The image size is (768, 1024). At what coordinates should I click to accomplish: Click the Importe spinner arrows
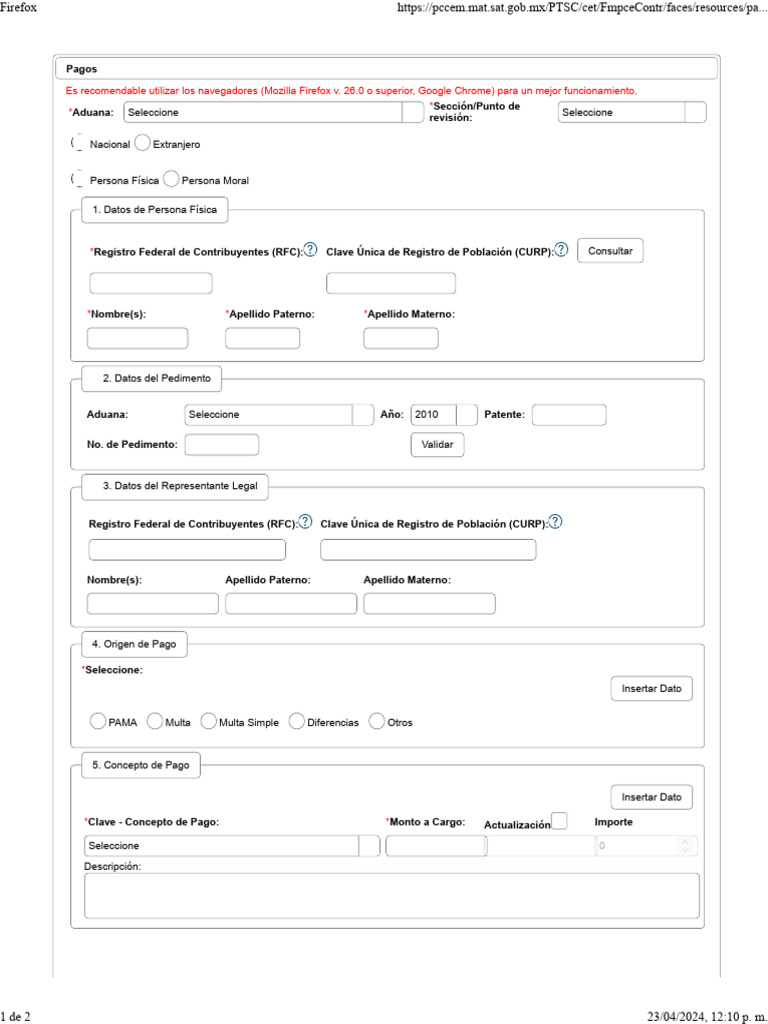[685, 846]
